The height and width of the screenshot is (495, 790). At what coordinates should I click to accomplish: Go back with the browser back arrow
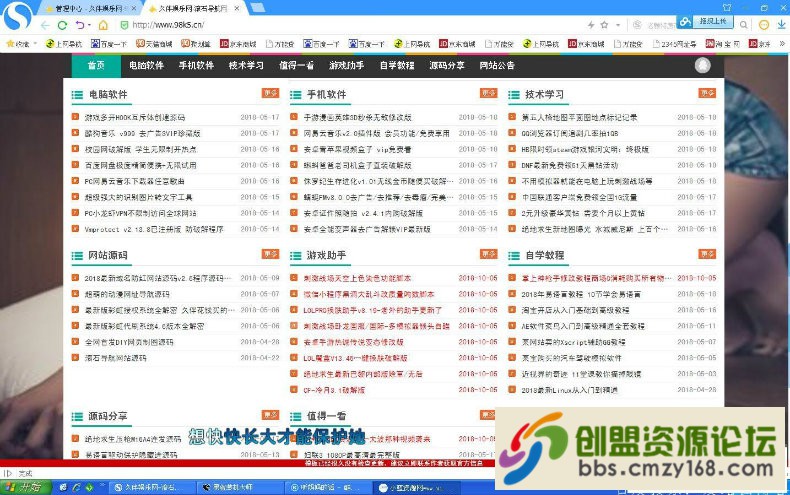(45, 25)
